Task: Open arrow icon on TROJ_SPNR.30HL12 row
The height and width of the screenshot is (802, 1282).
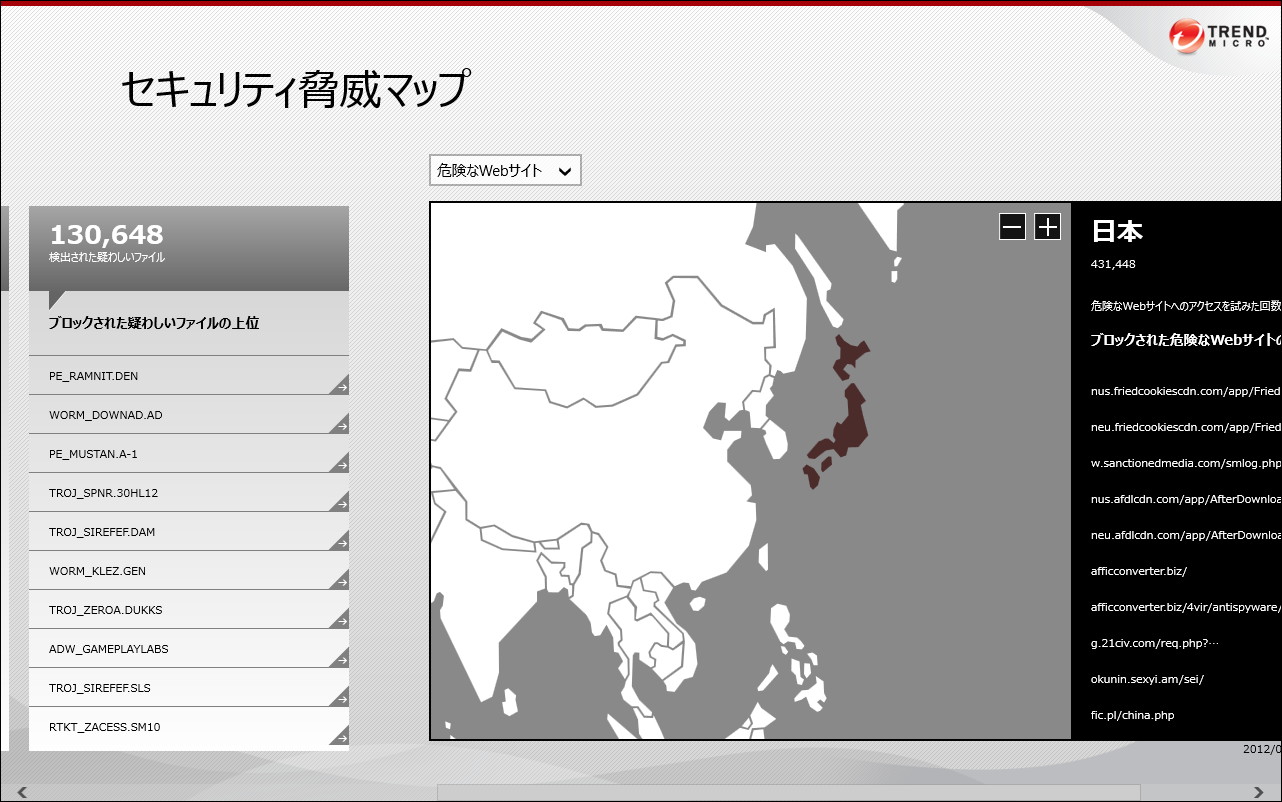Action: click(339, 502)
